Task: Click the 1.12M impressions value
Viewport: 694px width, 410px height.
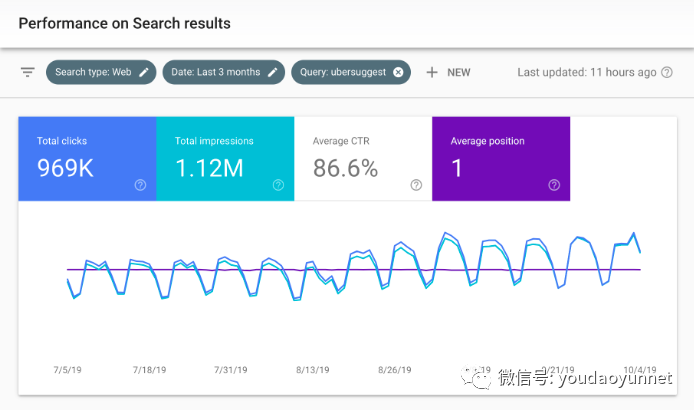Action: (x=209, y=168)
